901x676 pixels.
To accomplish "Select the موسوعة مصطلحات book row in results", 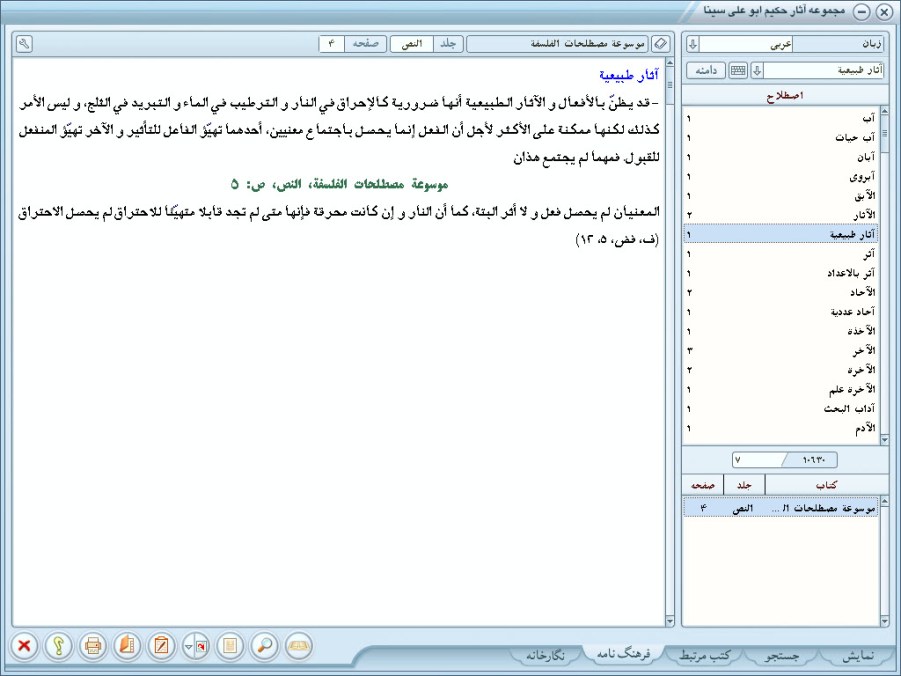I will click(780, 509).
